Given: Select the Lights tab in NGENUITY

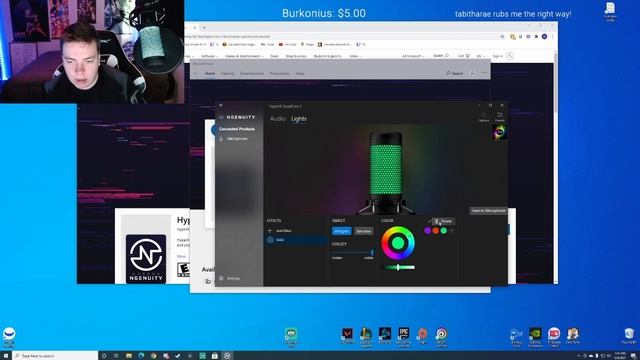Looking at the screenshot, I should 299,119.
